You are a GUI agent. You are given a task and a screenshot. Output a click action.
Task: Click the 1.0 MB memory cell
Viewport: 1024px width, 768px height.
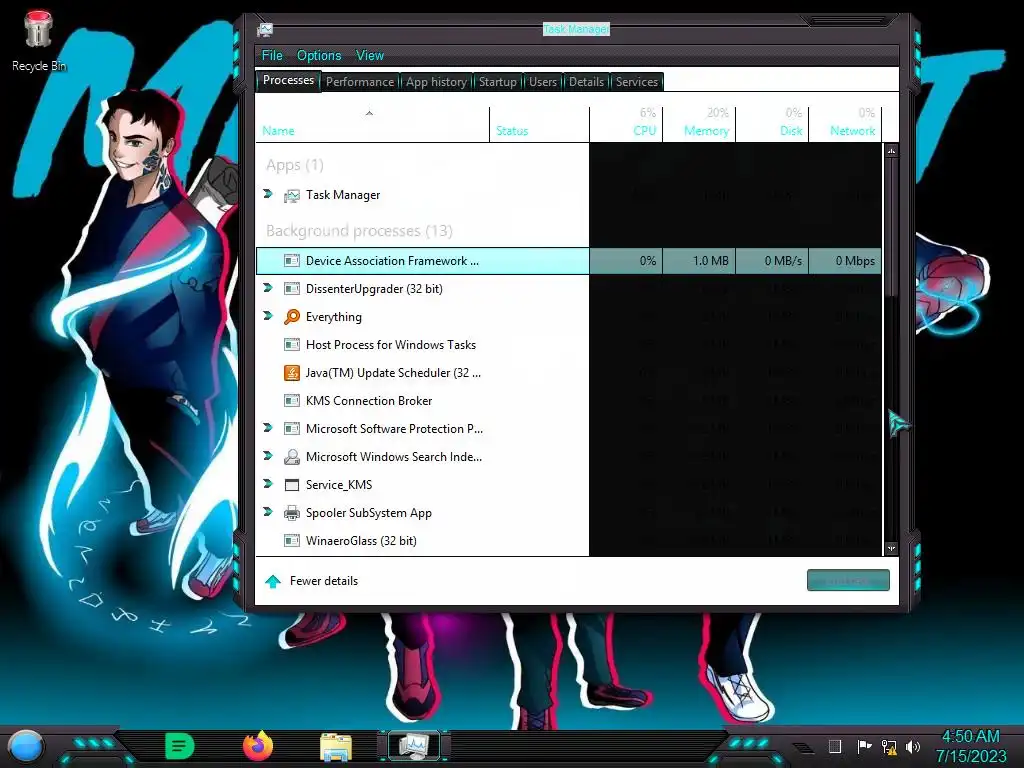tap(699, 261)
